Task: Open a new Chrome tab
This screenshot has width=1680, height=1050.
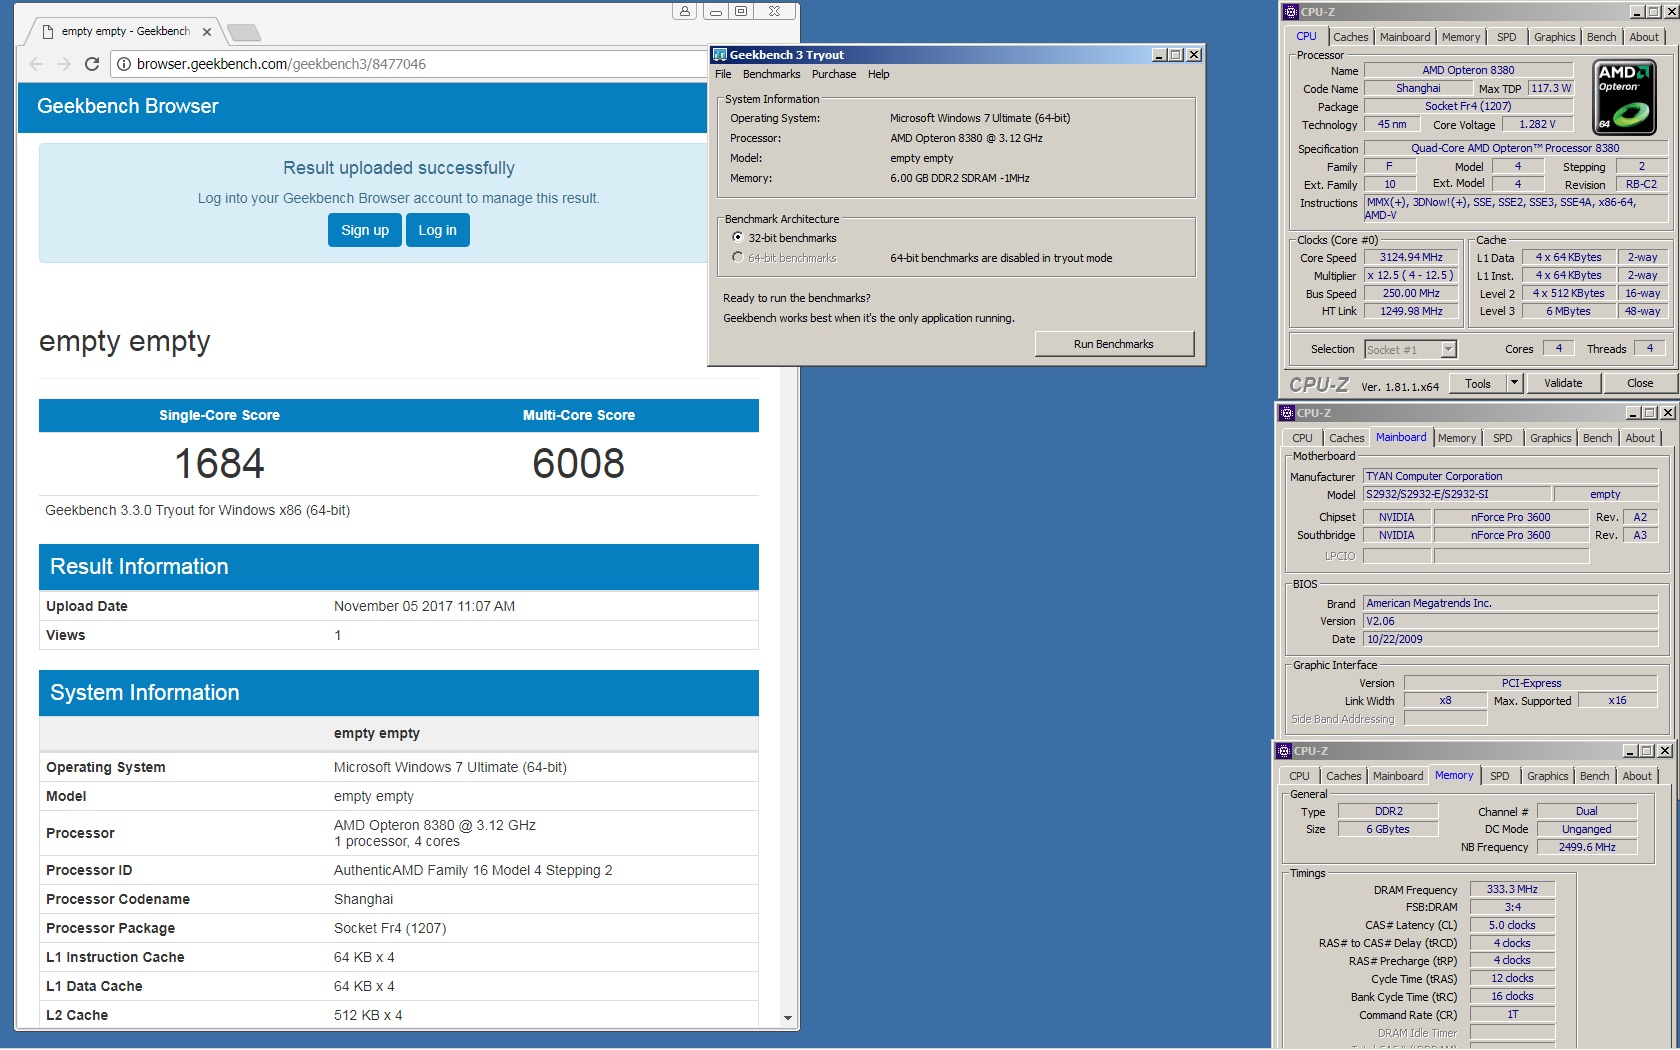Action: pyautogui.click(x=244, y=33)
